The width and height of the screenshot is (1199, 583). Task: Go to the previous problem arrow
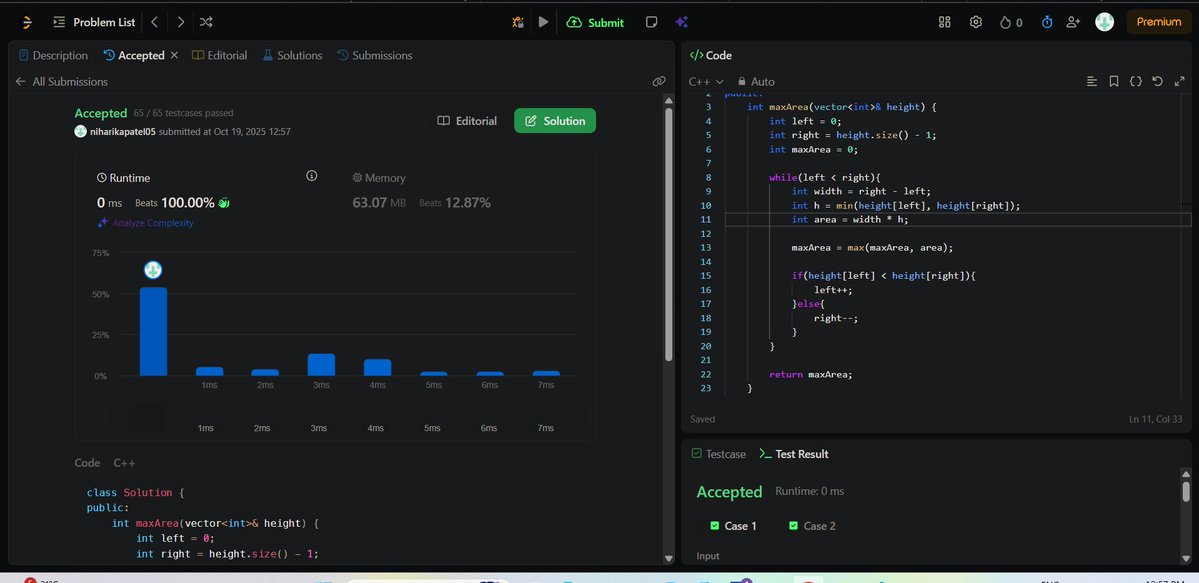(x=154, y=22)
